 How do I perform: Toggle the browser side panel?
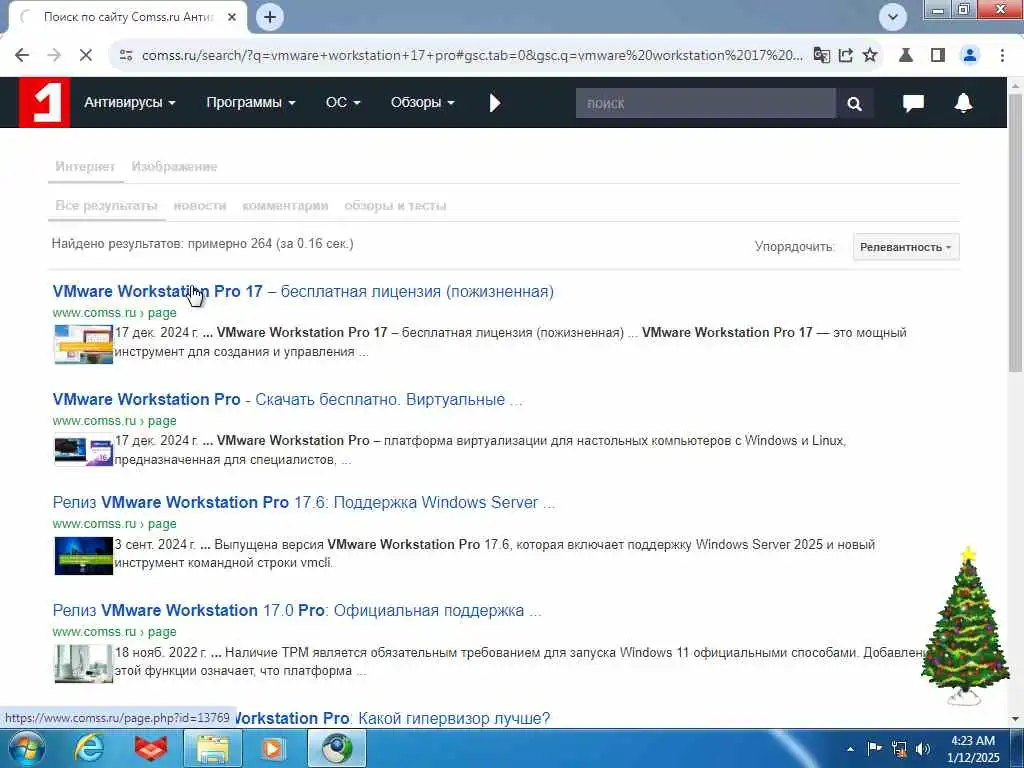938,56
